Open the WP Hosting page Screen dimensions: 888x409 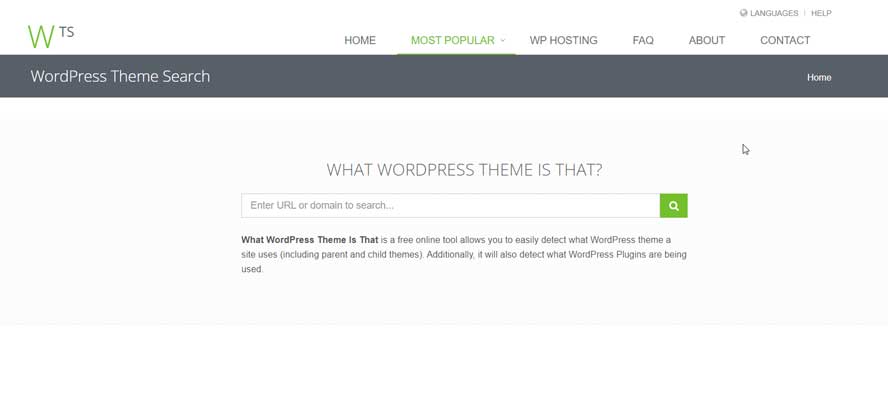[563, 40]
